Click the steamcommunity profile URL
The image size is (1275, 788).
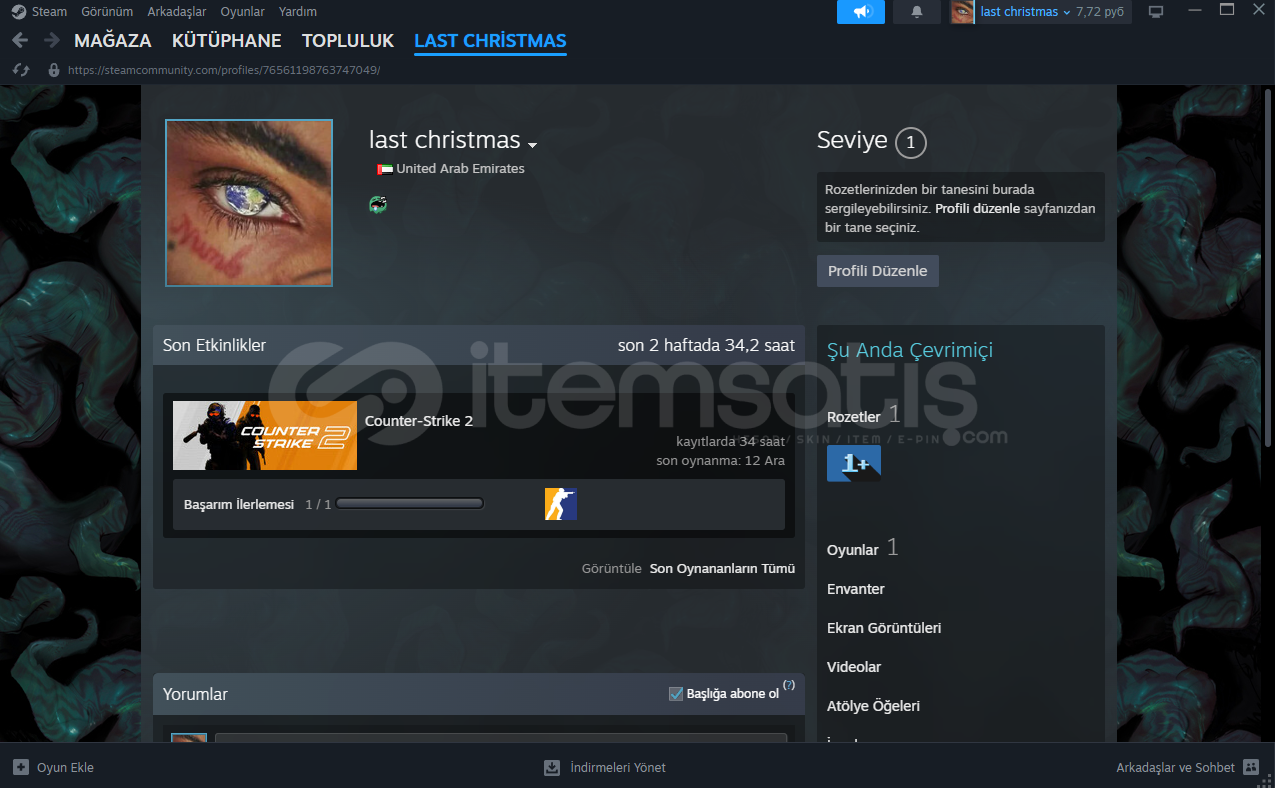pos(224,70)
